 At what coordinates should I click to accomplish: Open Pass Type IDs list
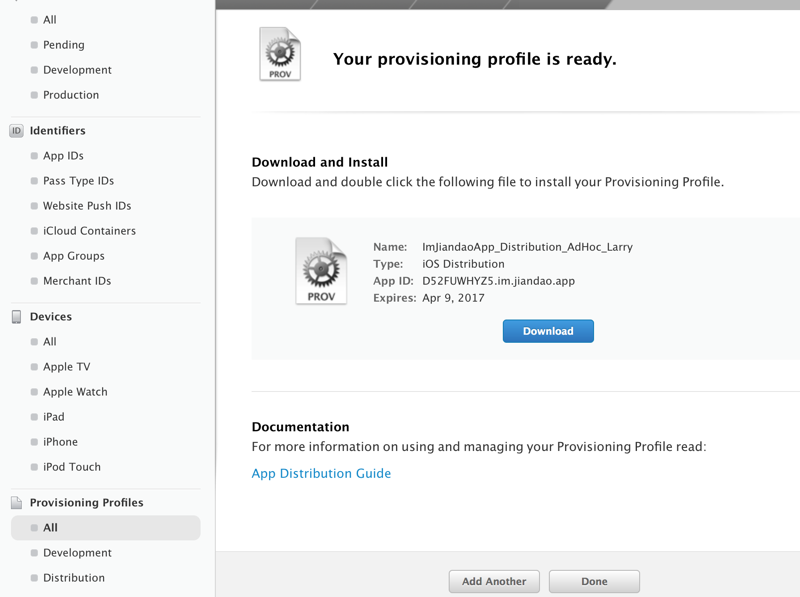coord(78,181)
